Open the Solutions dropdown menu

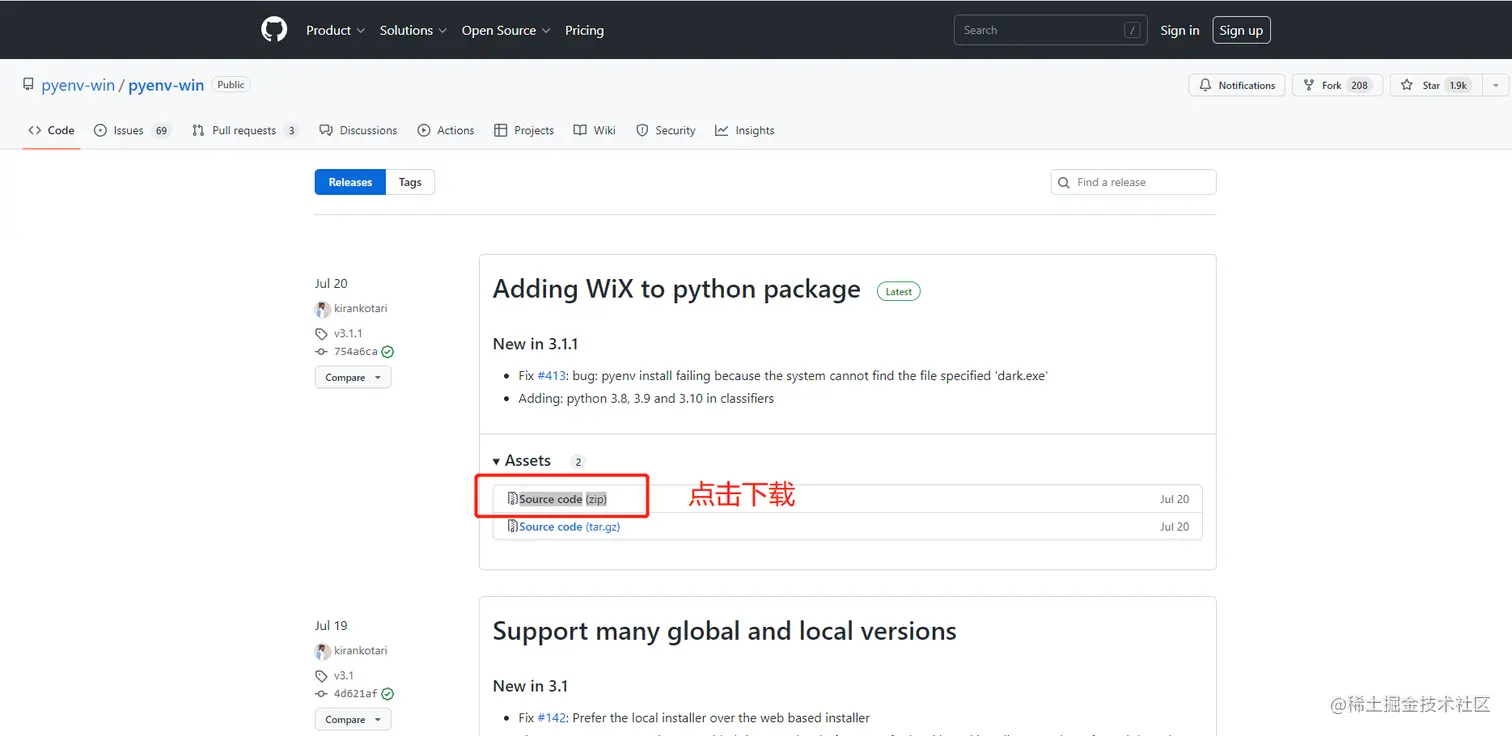(413, 30)
